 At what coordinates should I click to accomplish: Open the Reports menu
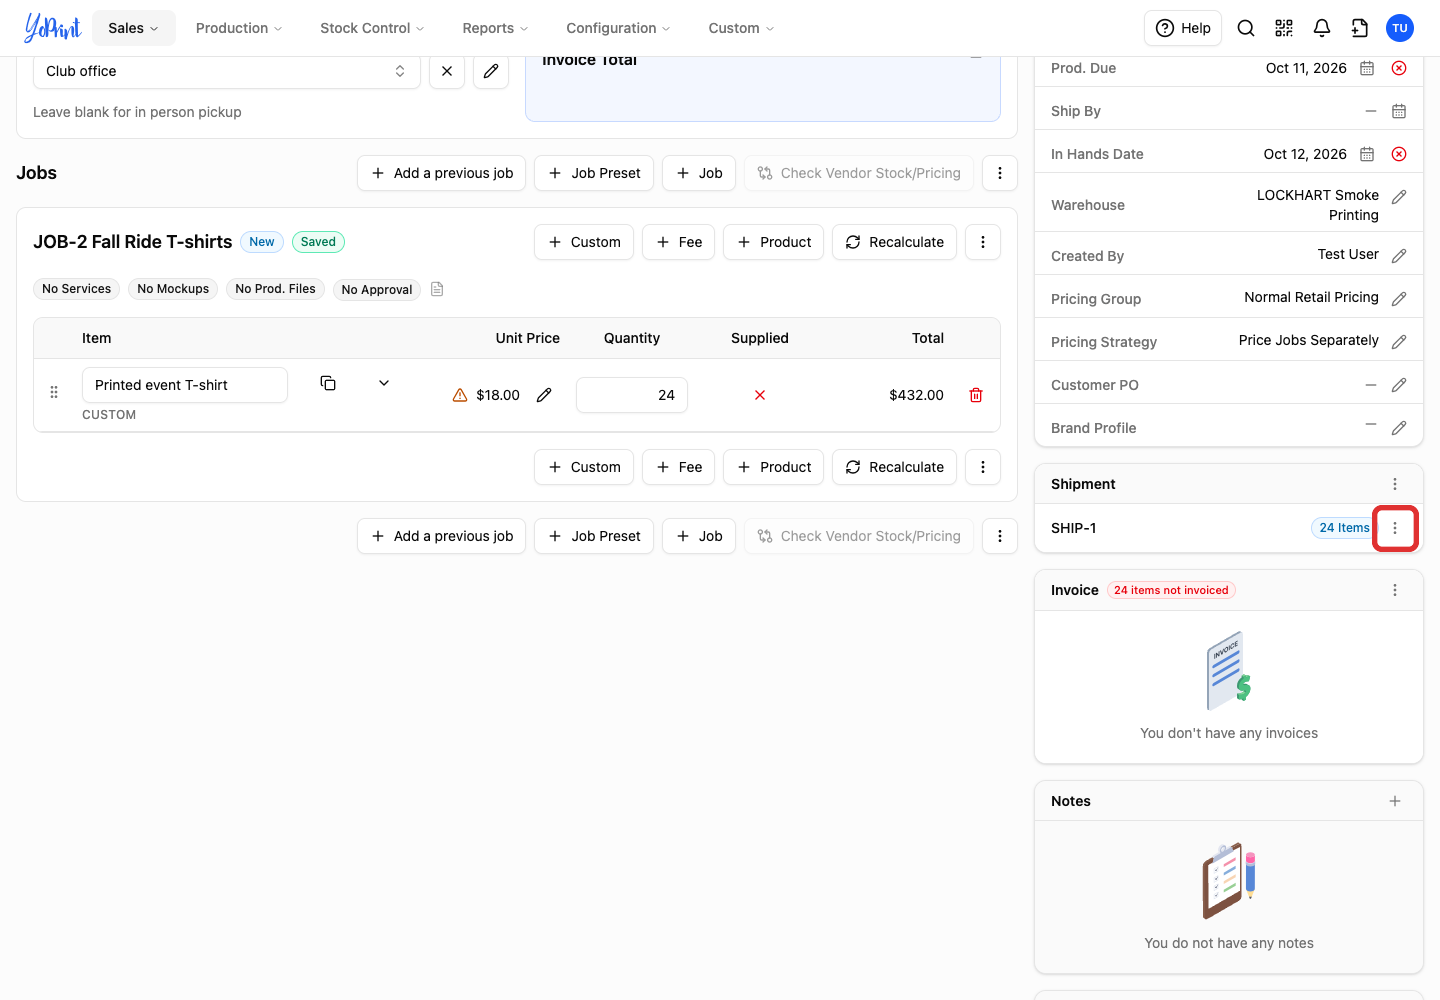click(495, 28)
